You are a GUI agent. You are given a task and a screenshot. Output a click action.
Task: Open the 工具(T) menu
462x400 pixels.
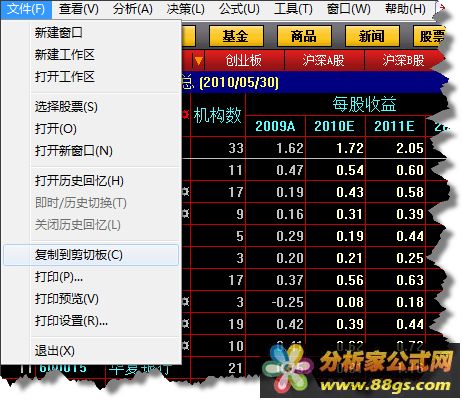click(293, 9)
